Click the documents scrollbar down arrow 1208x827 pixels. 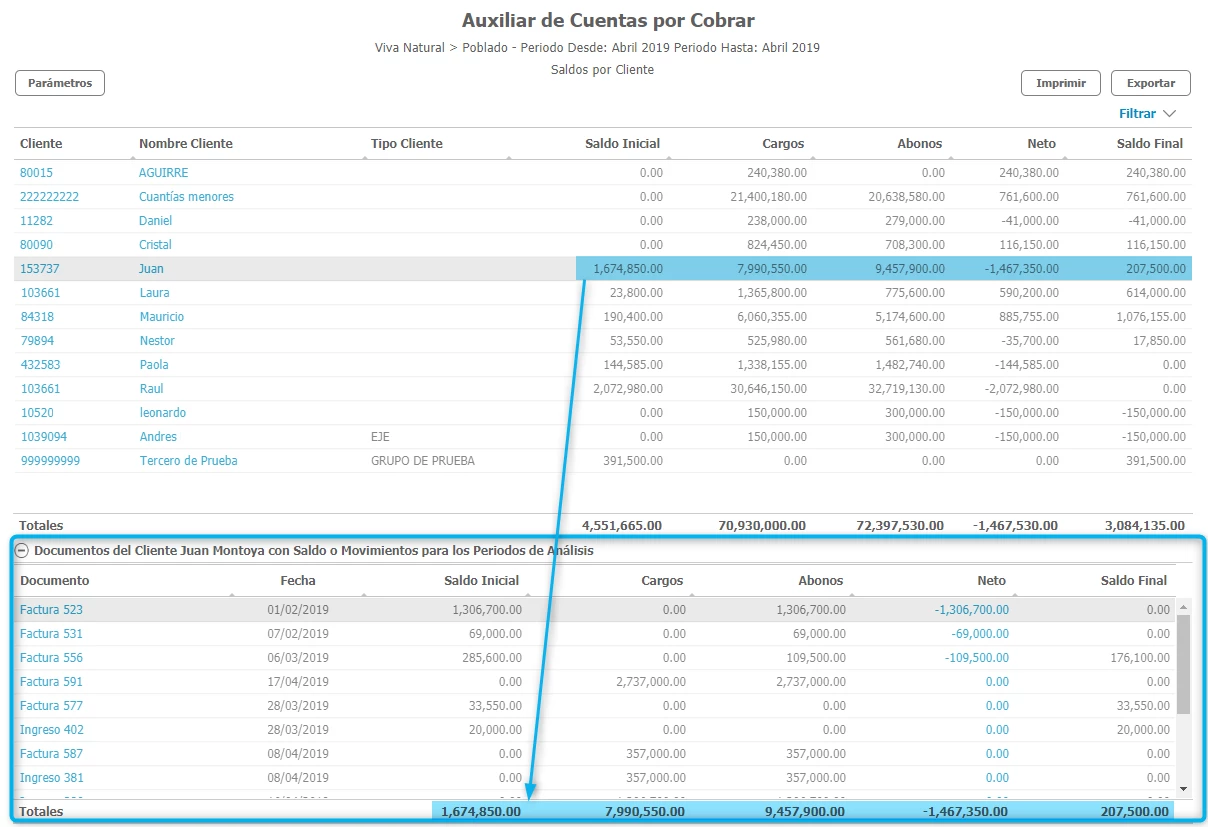1183,788
